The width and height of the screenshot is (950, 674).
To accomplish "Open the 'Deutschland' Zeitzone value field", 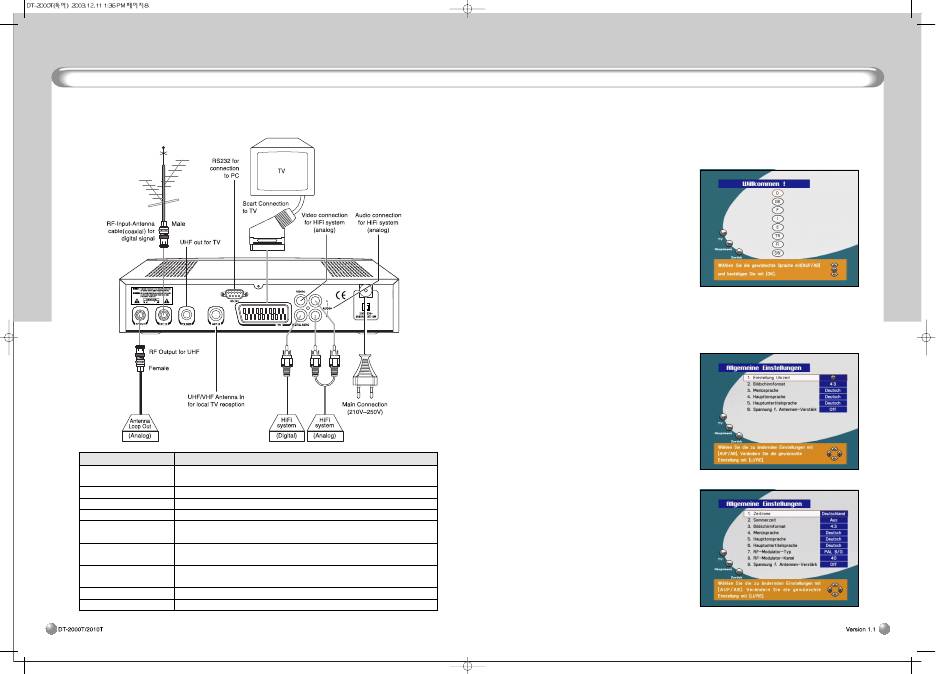I will tap(833, 513).
